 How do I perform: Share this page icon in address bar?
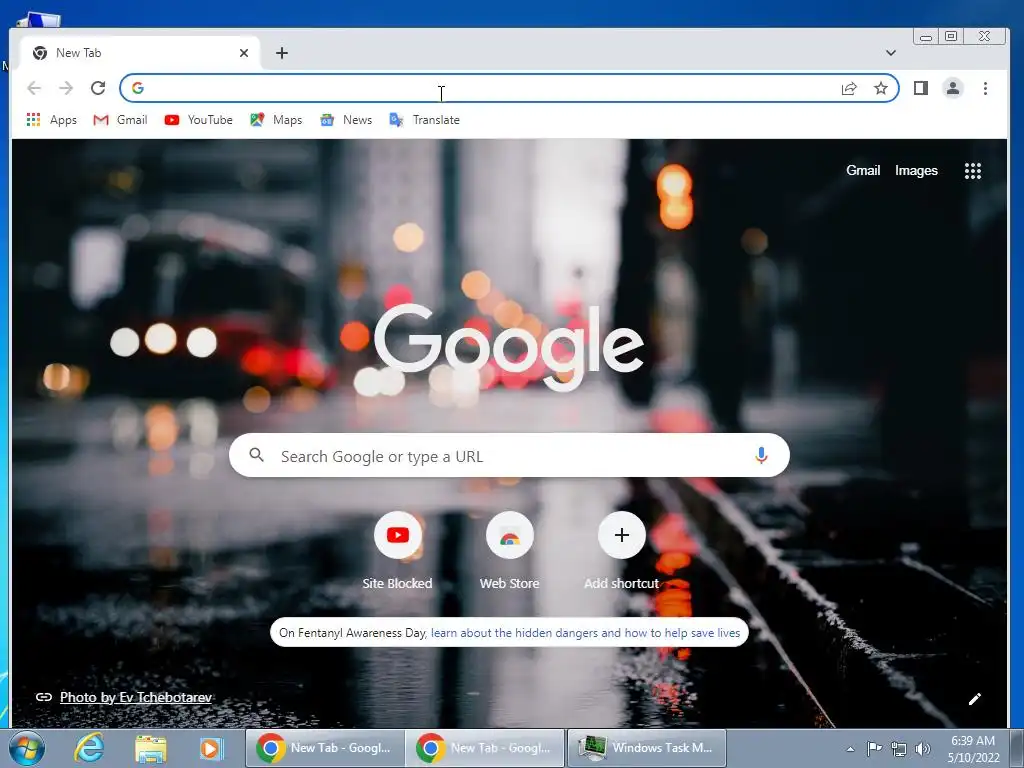coord(849,88)
